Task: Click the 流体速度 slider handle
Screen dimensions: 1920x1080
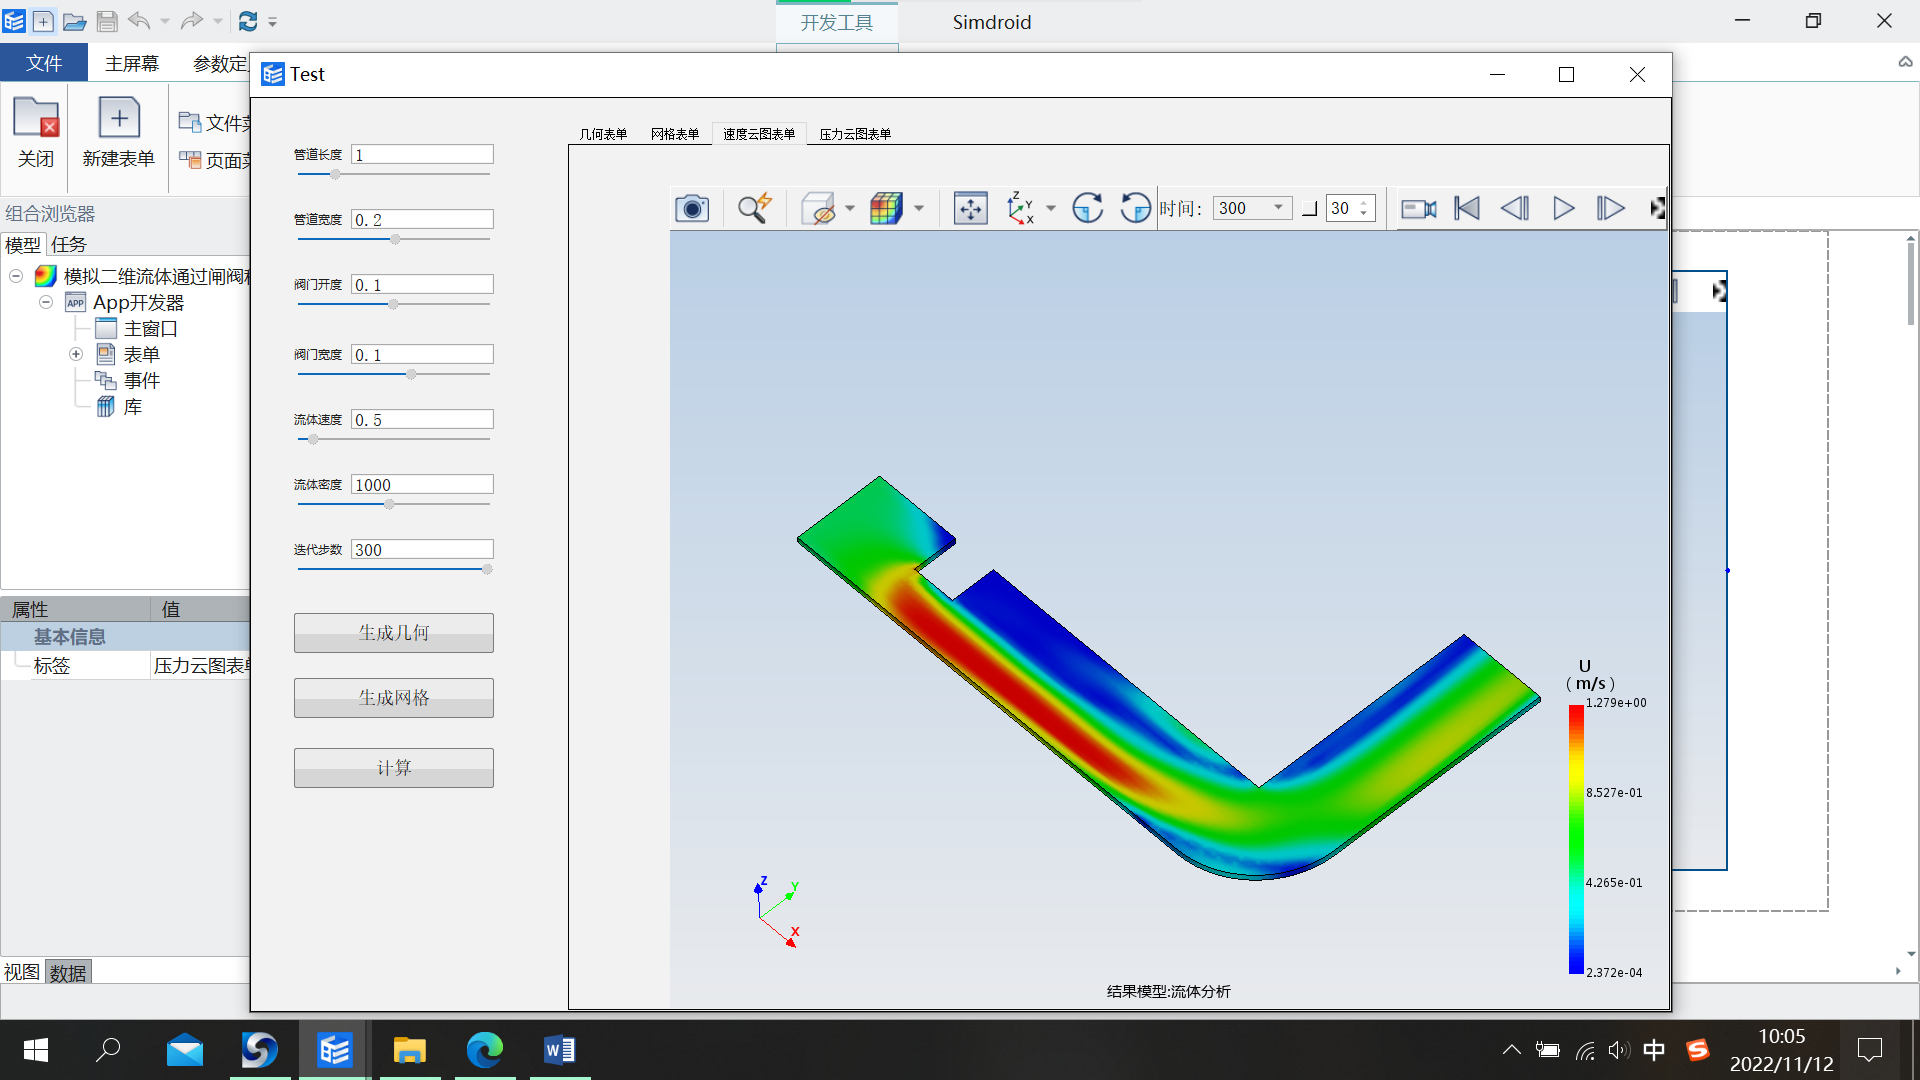Action: (313, 439)
